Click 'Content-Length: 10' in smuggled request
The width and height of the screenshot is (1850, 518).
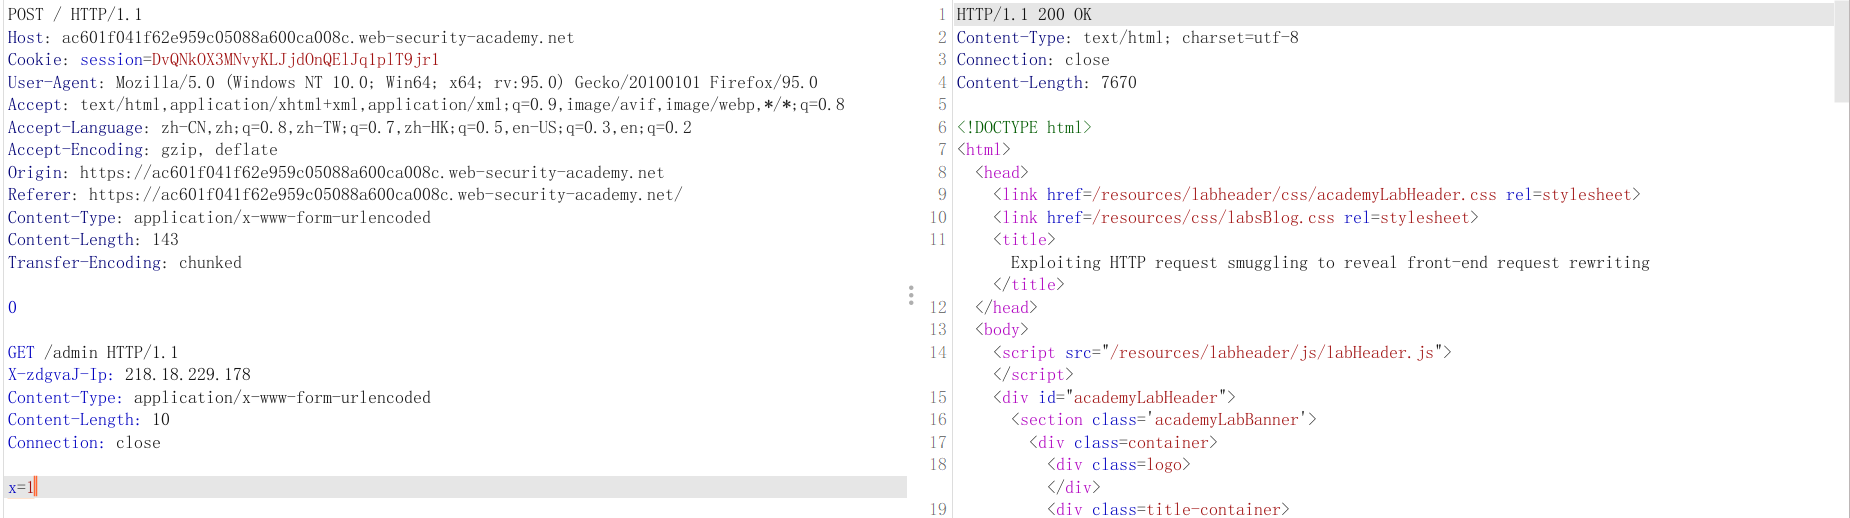coord(89,420)
